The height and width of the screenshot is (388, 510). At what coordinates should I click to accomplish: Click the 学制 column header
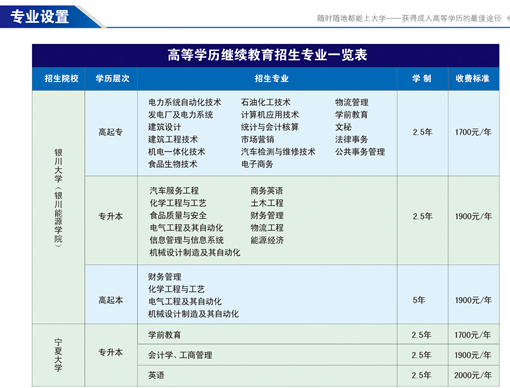click(x=422, y=79)
